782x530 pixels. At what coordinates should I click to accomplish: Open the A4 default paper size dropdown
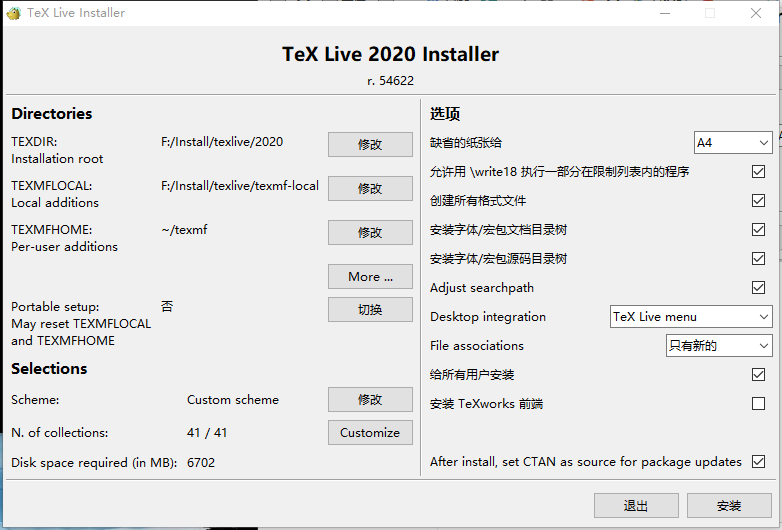pyautogui.click(x=733, y=143)
